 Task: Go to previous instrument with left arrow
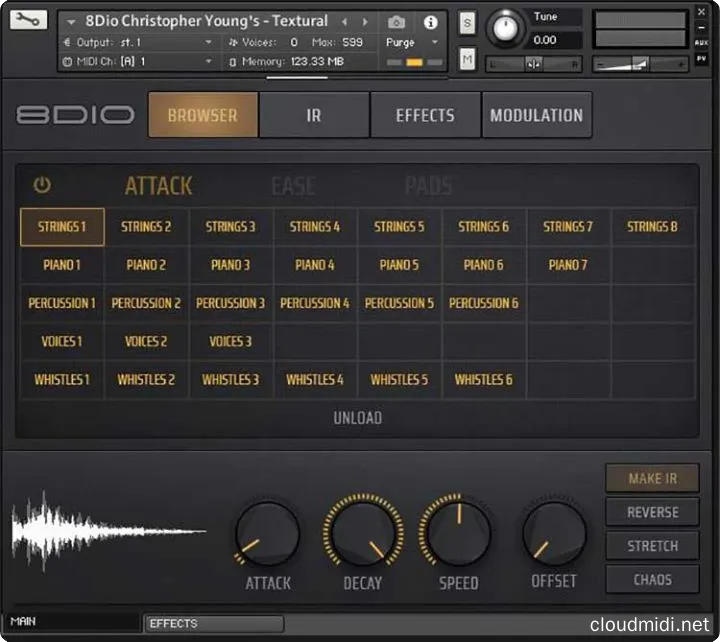pyautogui.click(x=345, y=21)
